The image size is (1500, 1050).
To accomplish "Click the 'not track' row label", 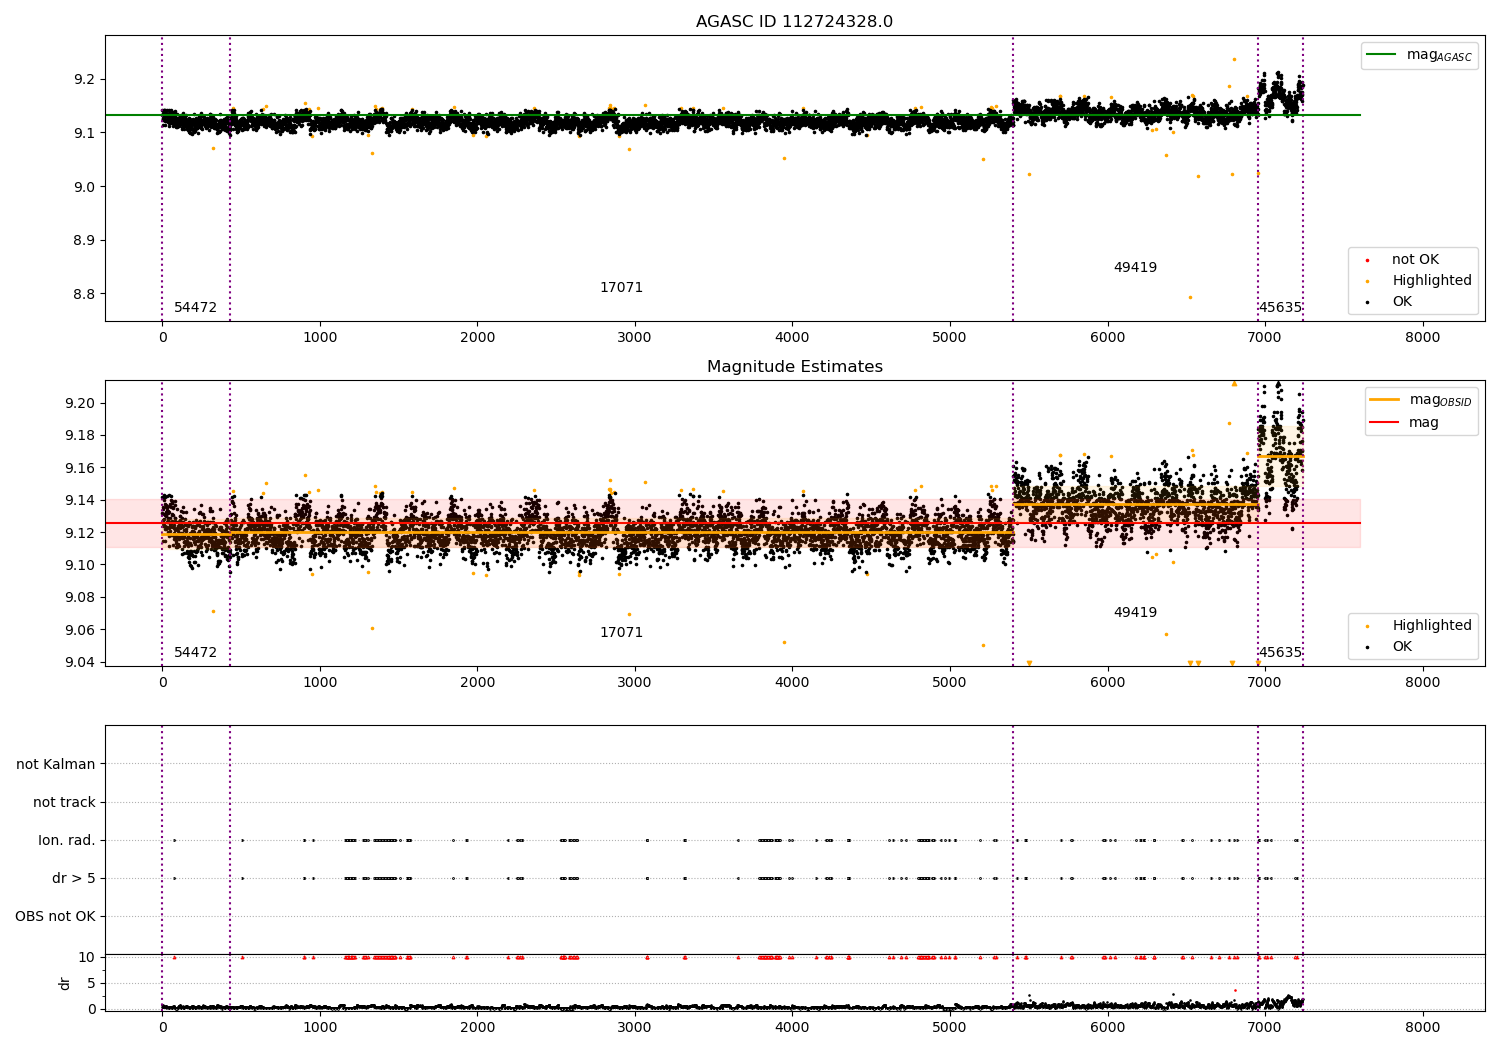I will pos(64,803).
